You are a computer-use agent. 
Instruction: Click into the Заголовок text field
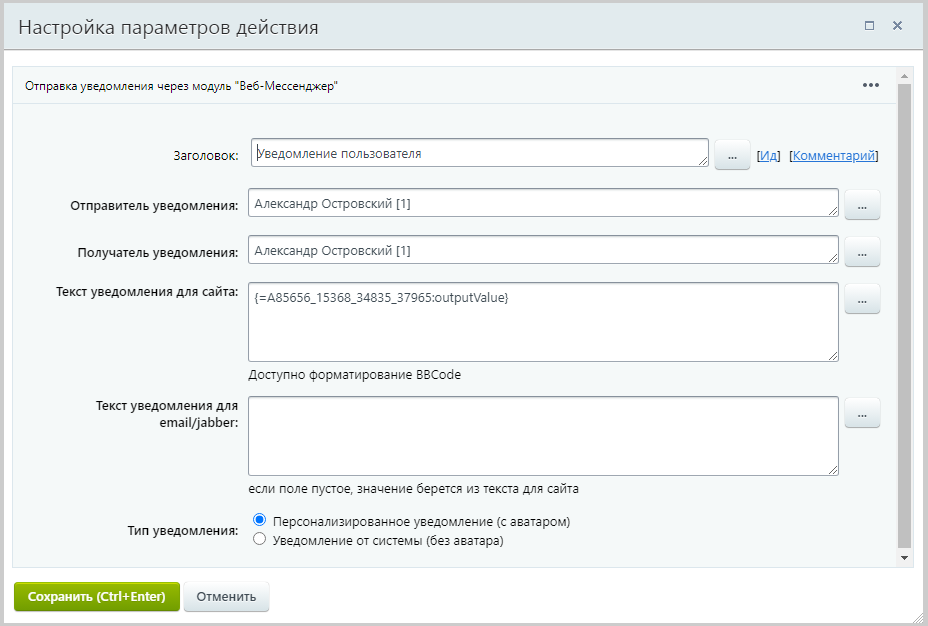pyautogui.click(x=478, y=153)
